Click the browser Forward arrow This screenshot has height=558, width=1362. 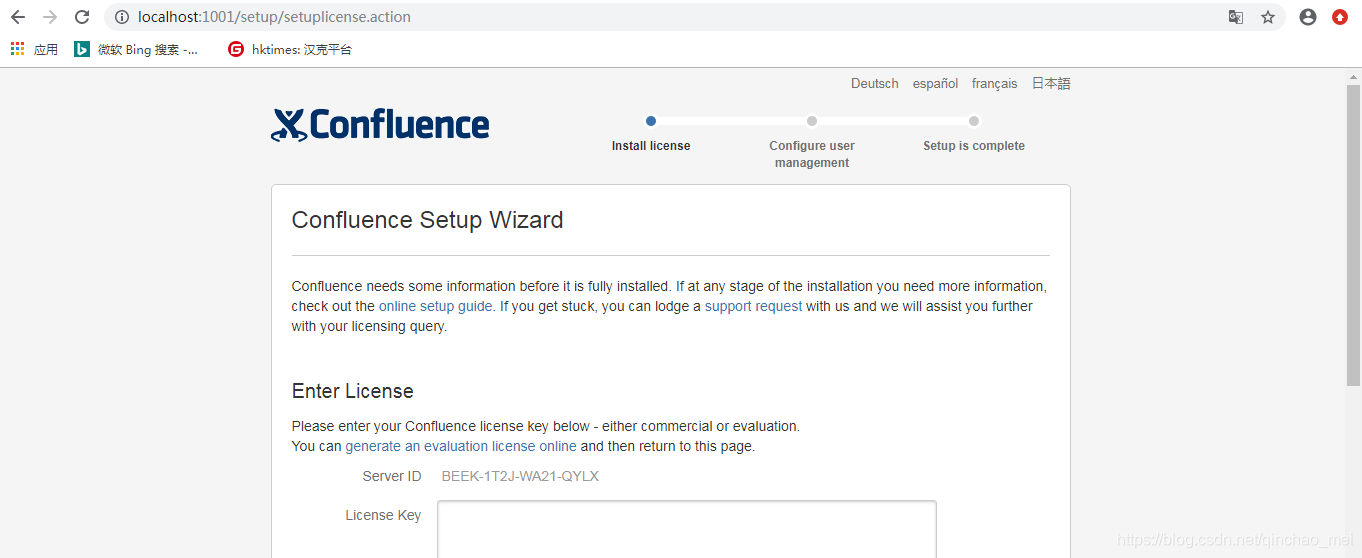tap(50, 17)
